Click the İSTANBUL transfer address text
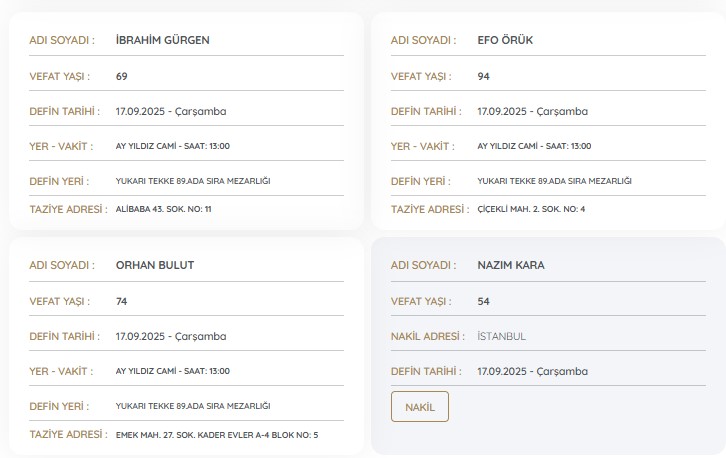726x458 pixels. [501, 336]
